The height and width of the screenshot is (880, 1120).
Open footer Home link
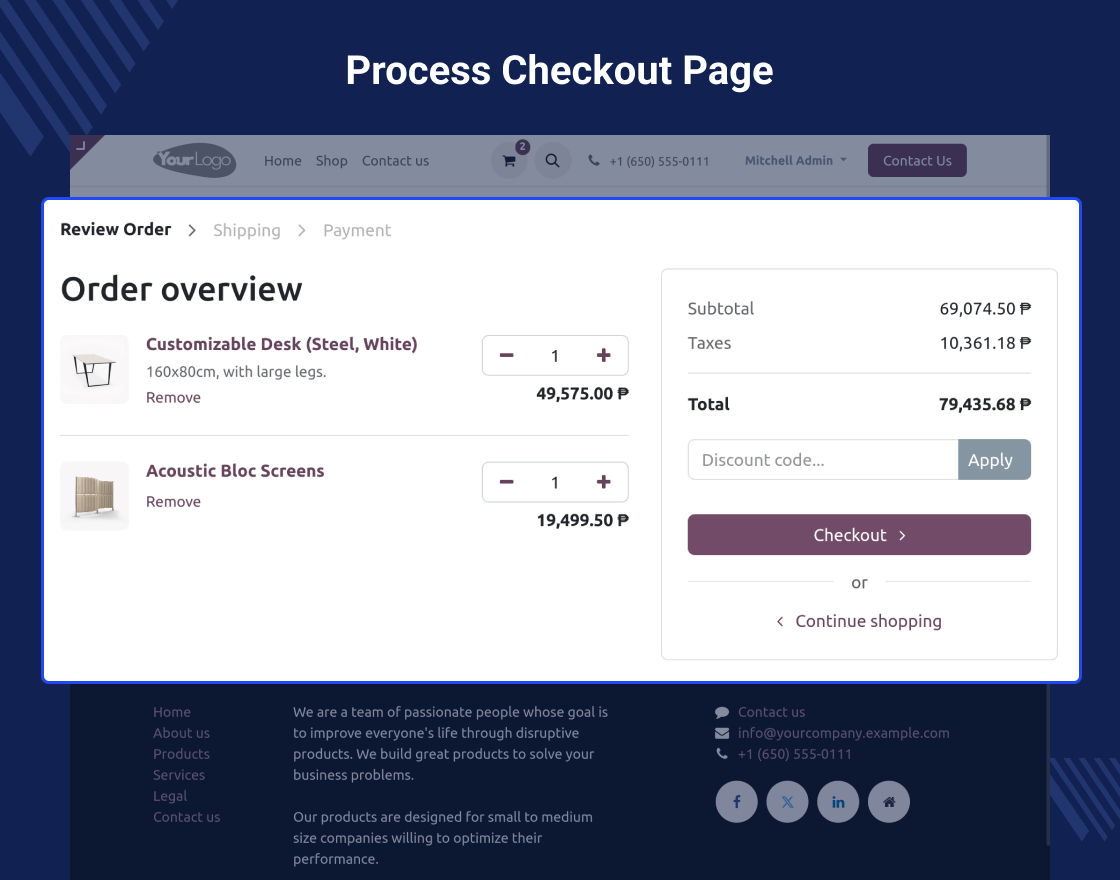(171, 712)
